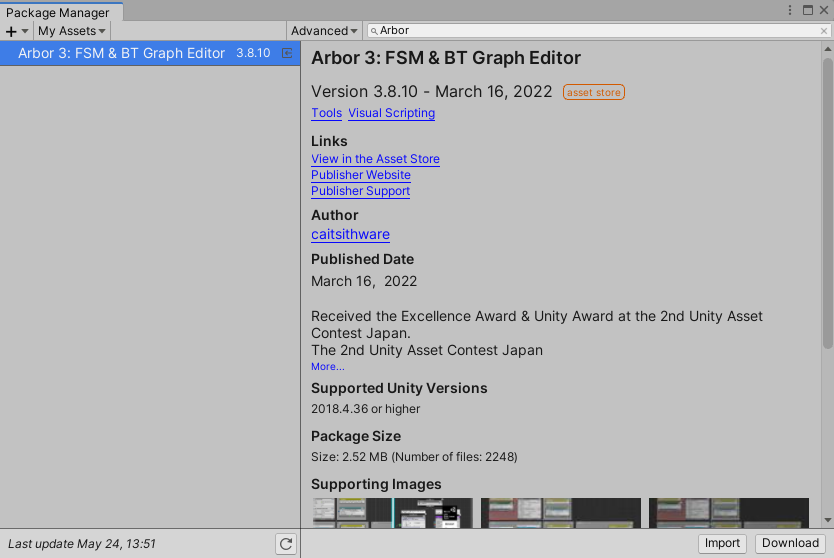The width and height of the screenshot is (834, 558).
Task: Click the add package plus icon
Action: tap(12, 31)
